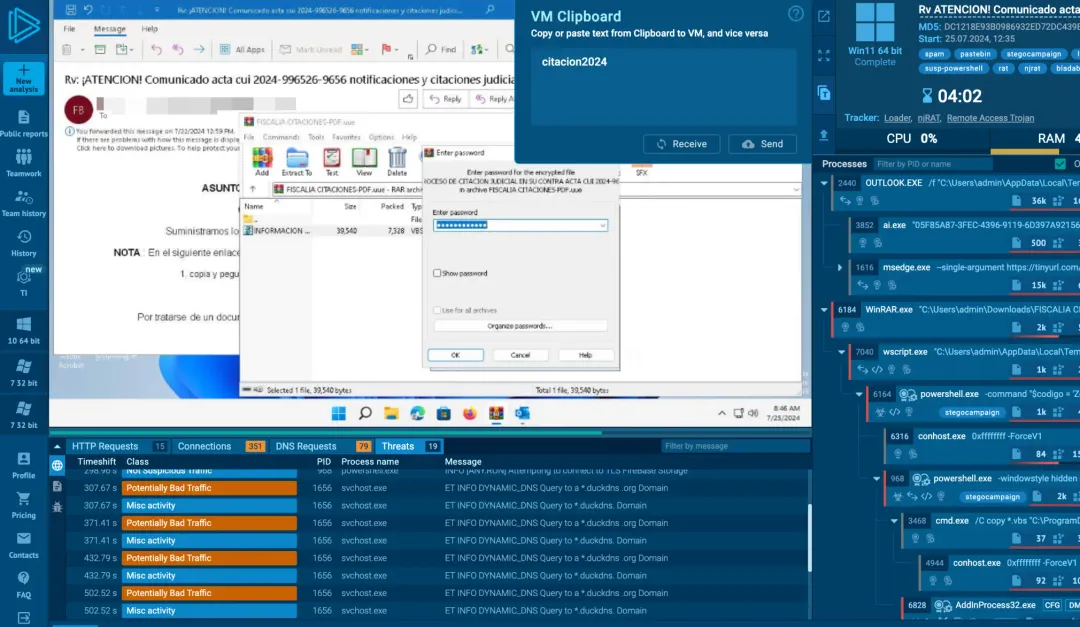Enable the Show password checkbox

click(438, 274)
